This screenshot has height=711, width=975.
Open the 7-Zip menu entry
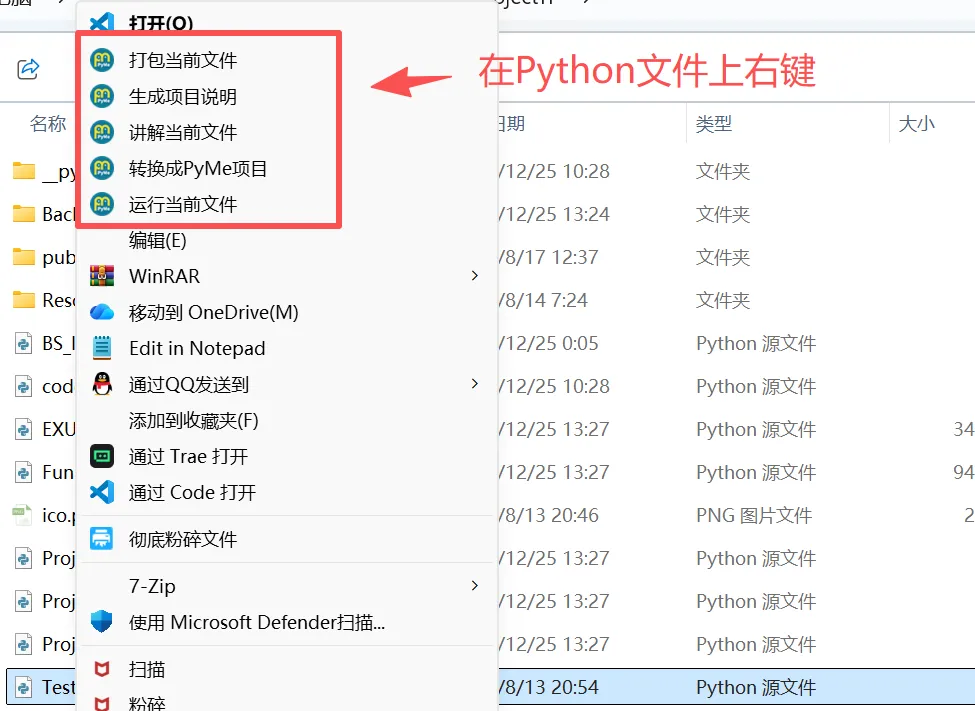click(152, 586)
